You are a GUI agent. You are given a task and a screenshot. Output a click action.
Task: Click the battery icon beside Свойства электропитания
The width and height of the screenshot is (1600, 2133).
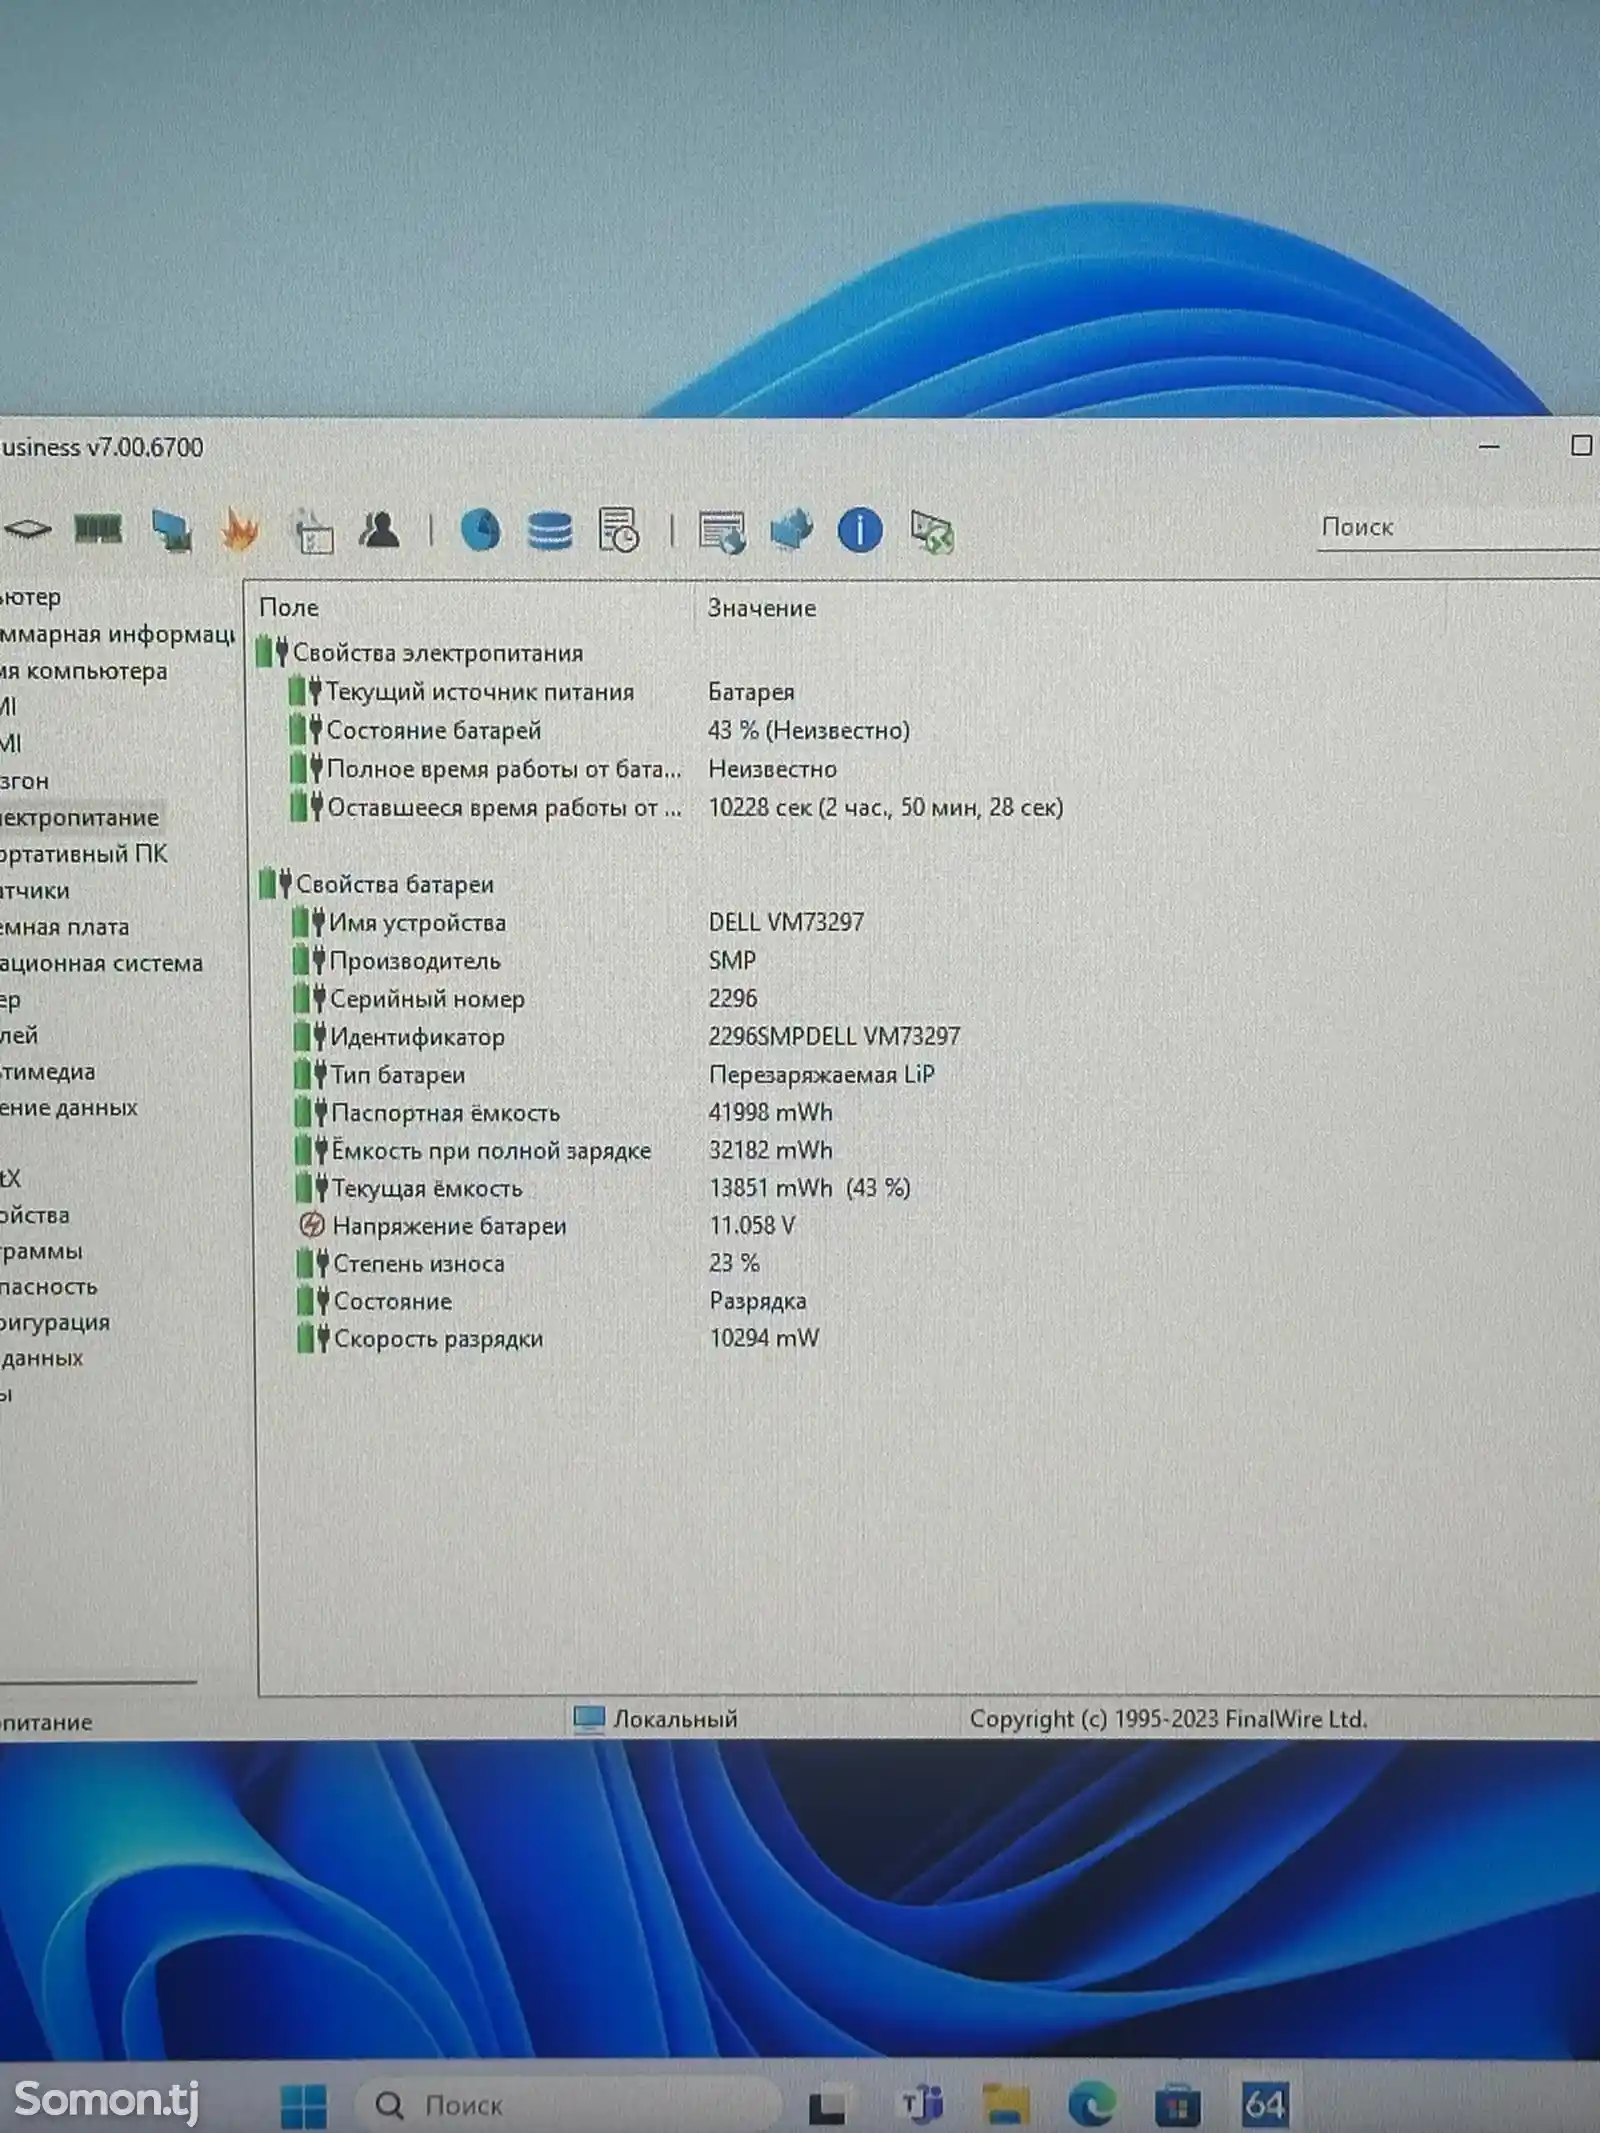tap(272, 652)
